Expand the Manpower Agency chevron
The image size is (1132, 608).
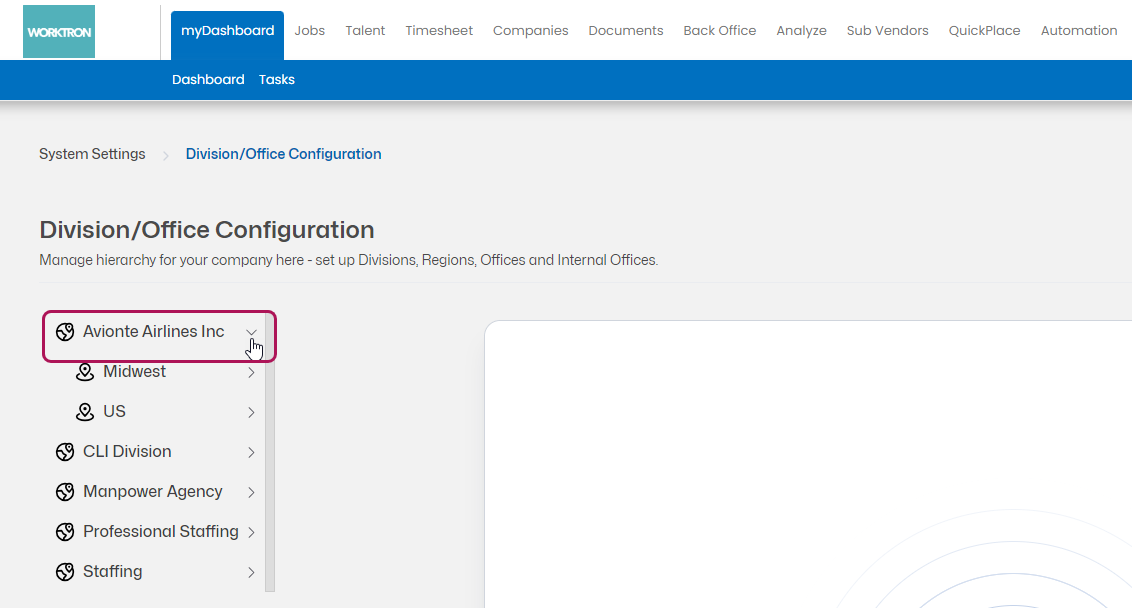pos(251,492)
